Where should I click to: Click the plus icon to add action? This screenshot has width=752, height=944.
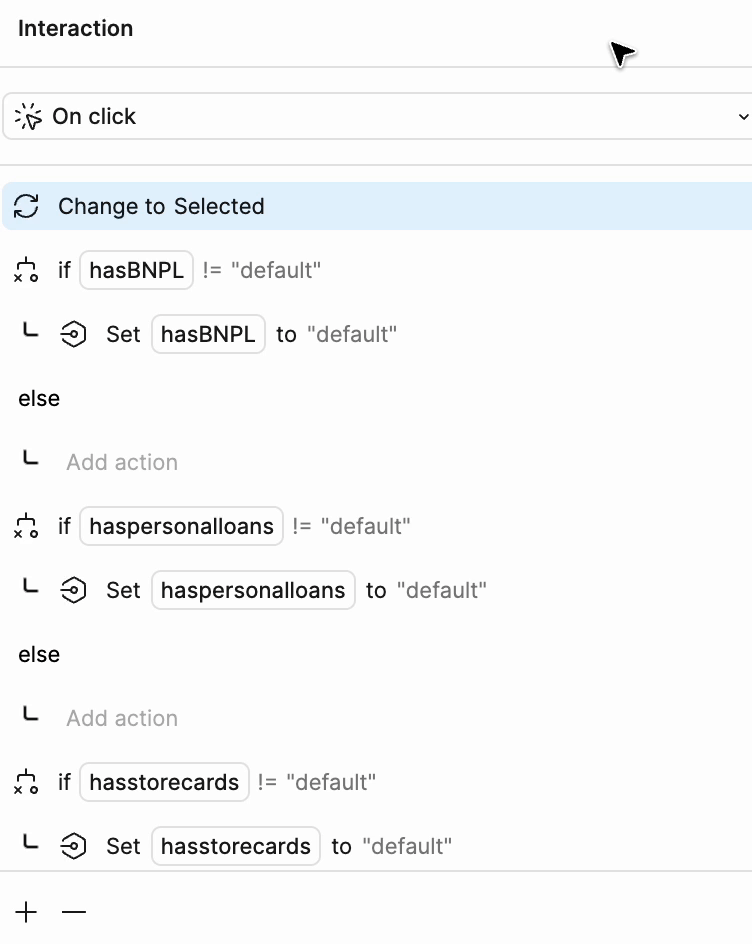26,912
